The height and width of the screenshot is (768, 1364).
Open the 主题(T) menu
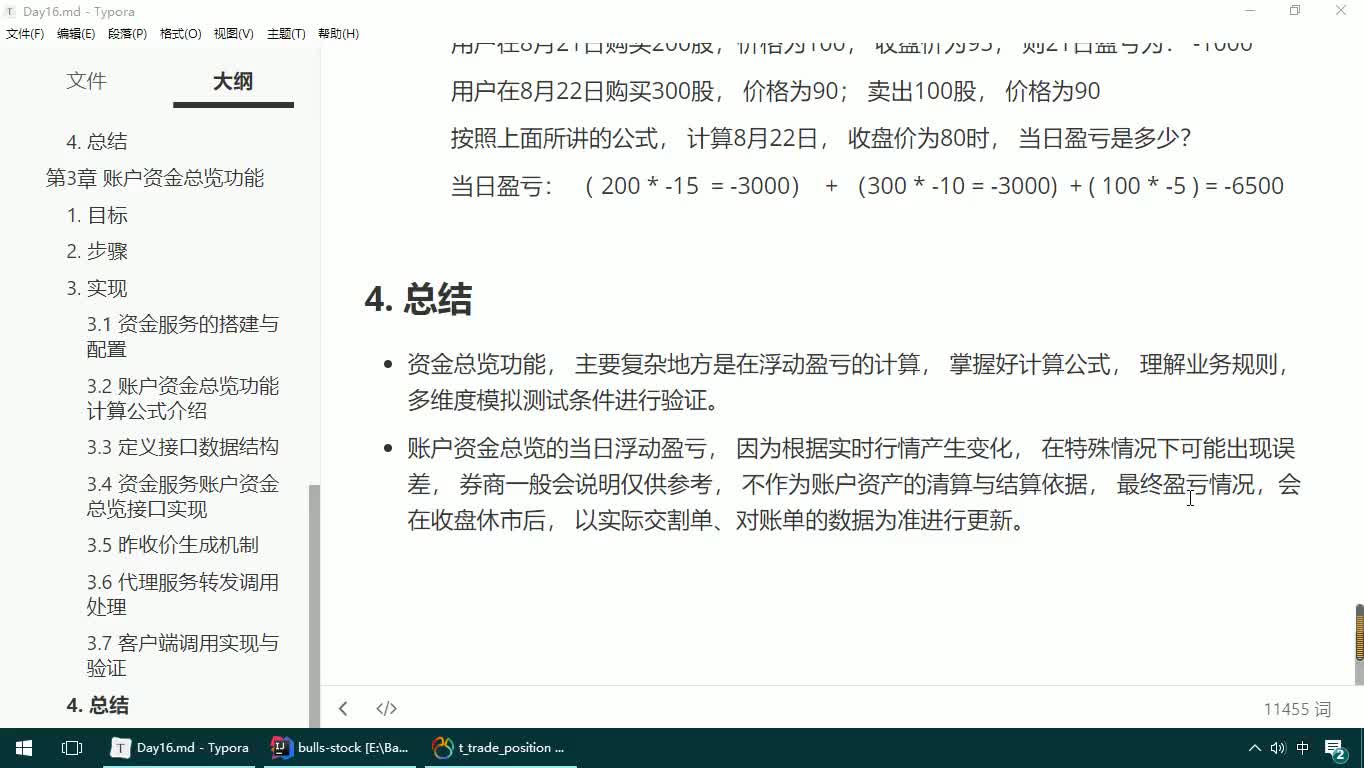click(286, 34)
